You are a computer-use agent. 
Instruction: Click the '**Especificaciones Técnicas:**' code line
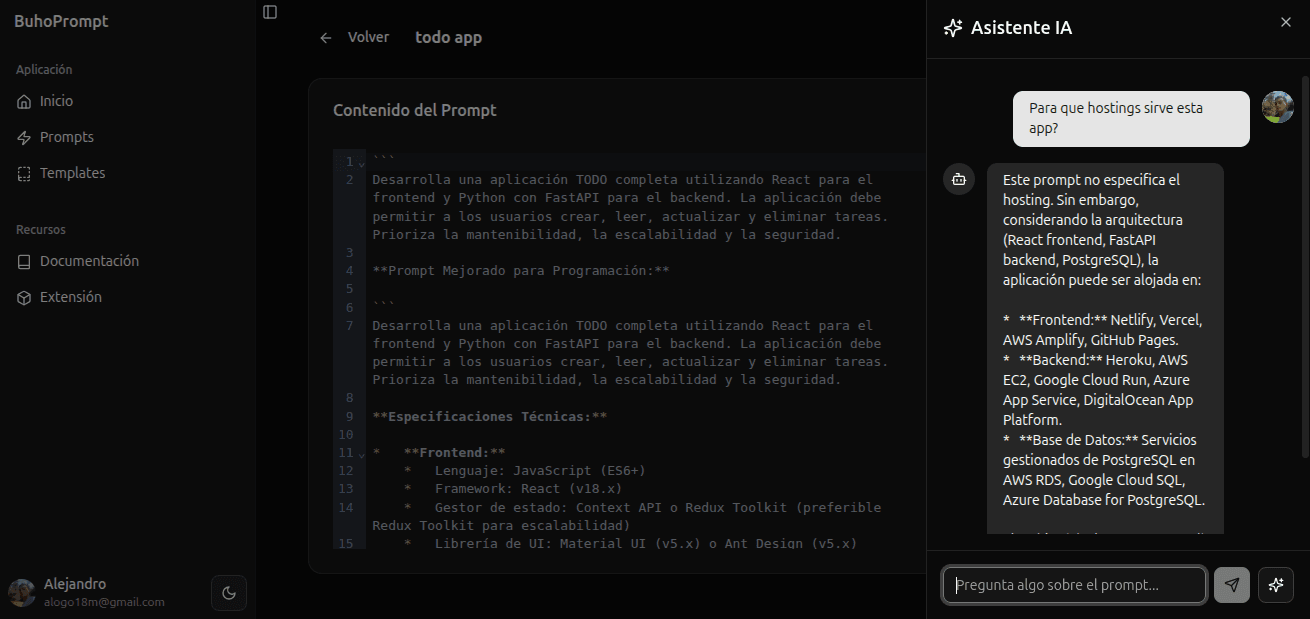pos(490,417)
